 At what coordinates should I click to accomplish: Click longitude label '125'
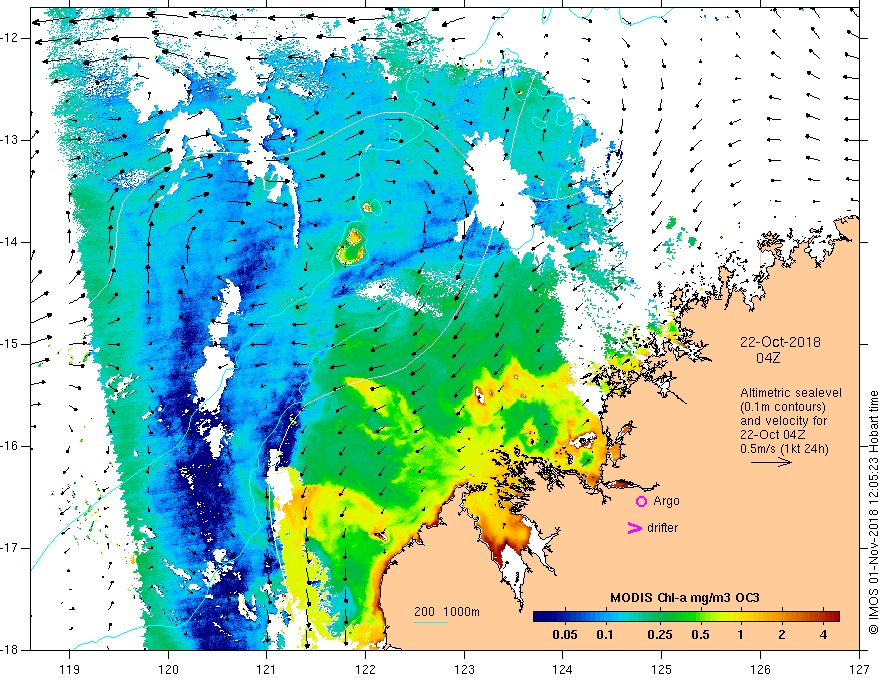(662, 669)
